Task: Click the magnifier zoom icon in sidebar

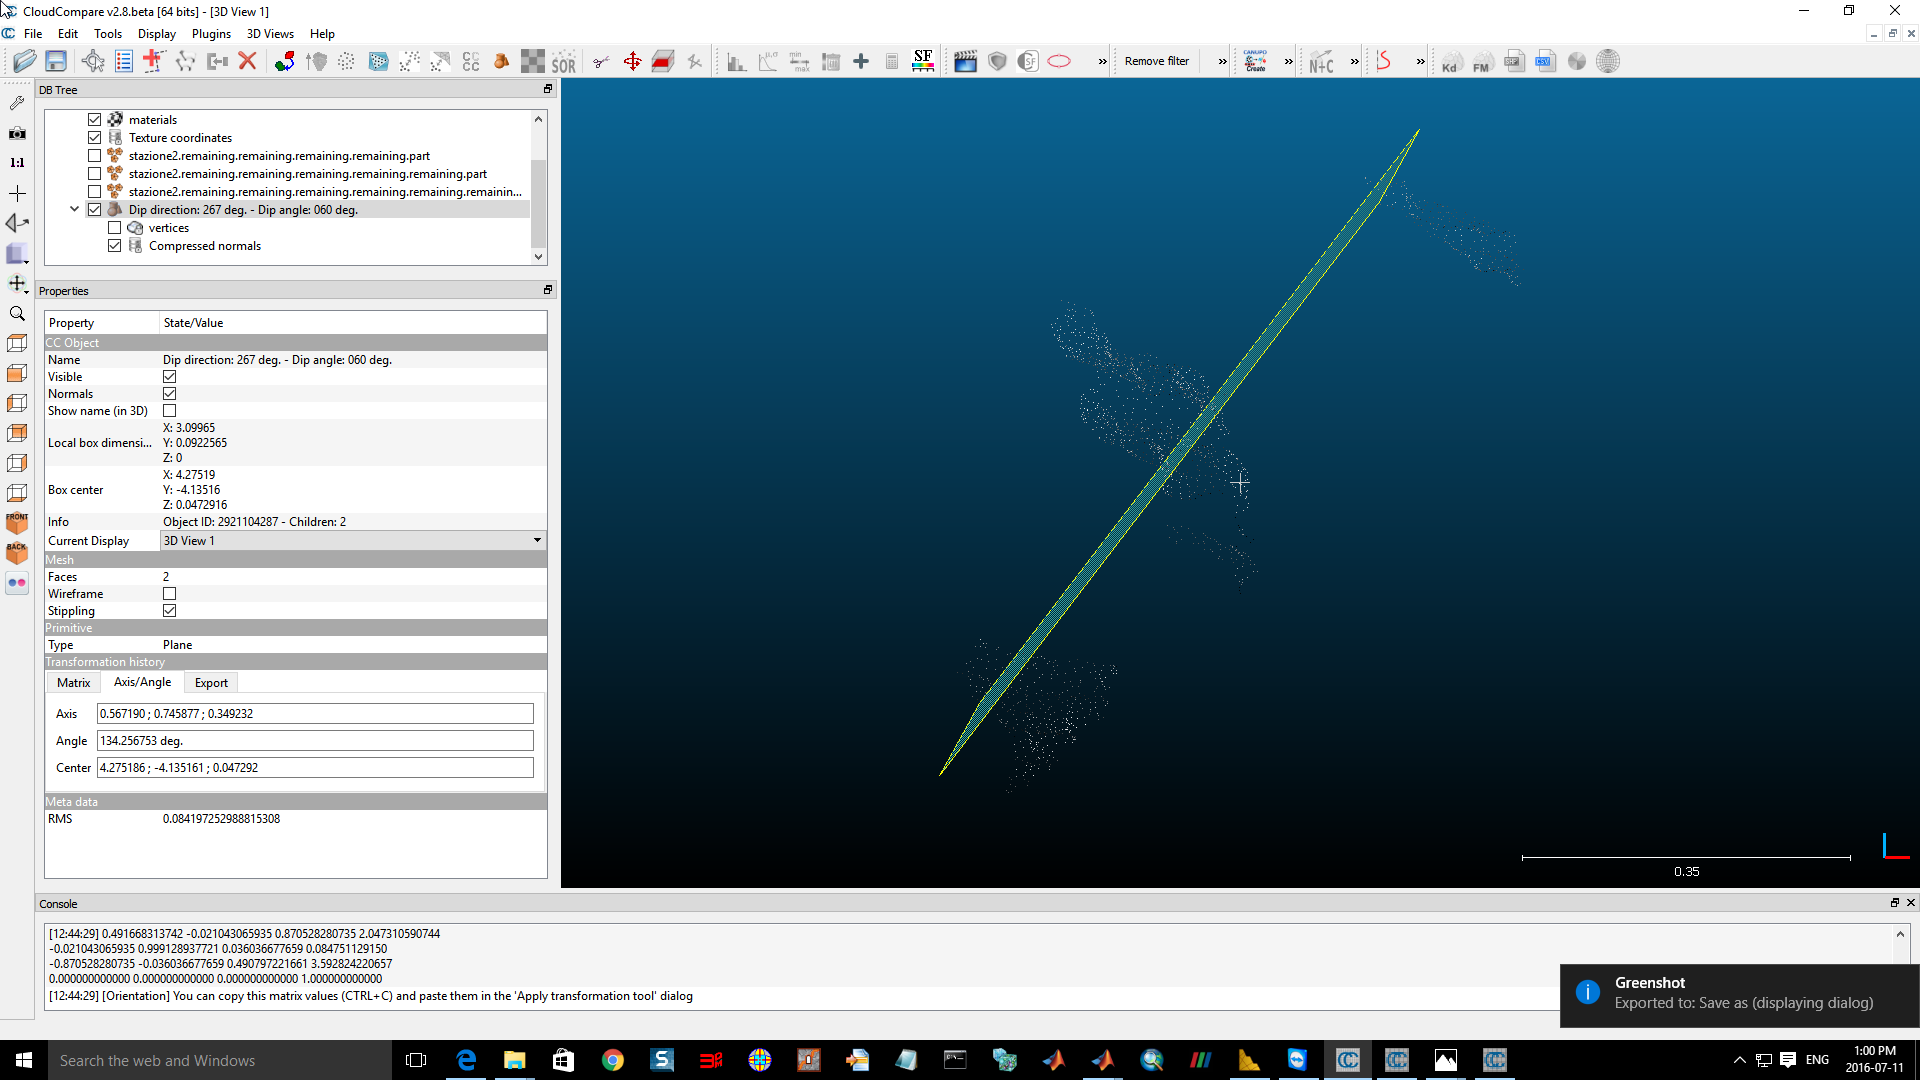Action: tap(17, 314)
